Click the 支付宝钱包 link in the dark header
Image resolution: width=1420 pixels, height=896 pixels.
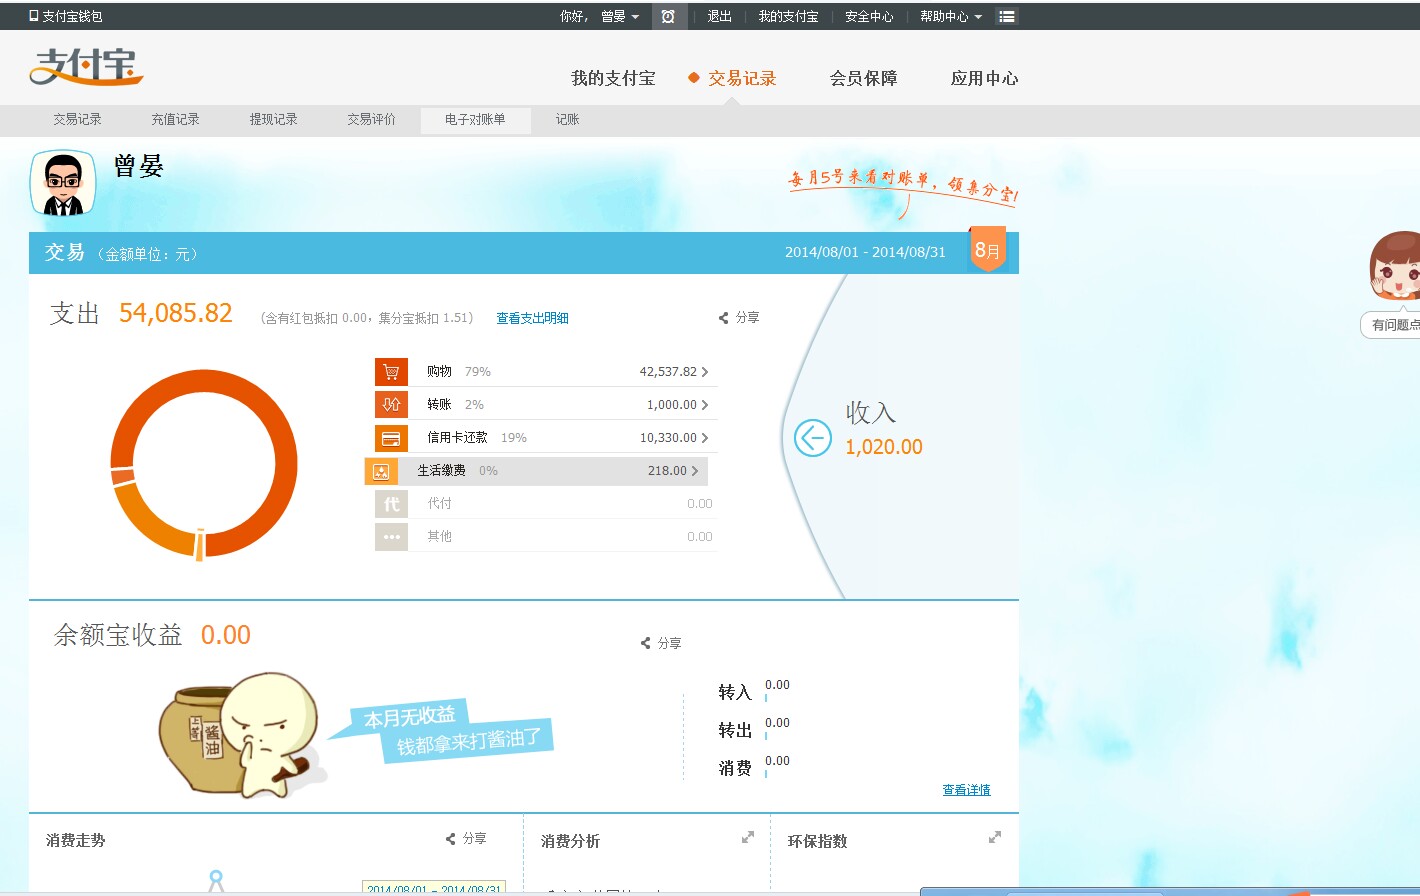tap(66, 17)
